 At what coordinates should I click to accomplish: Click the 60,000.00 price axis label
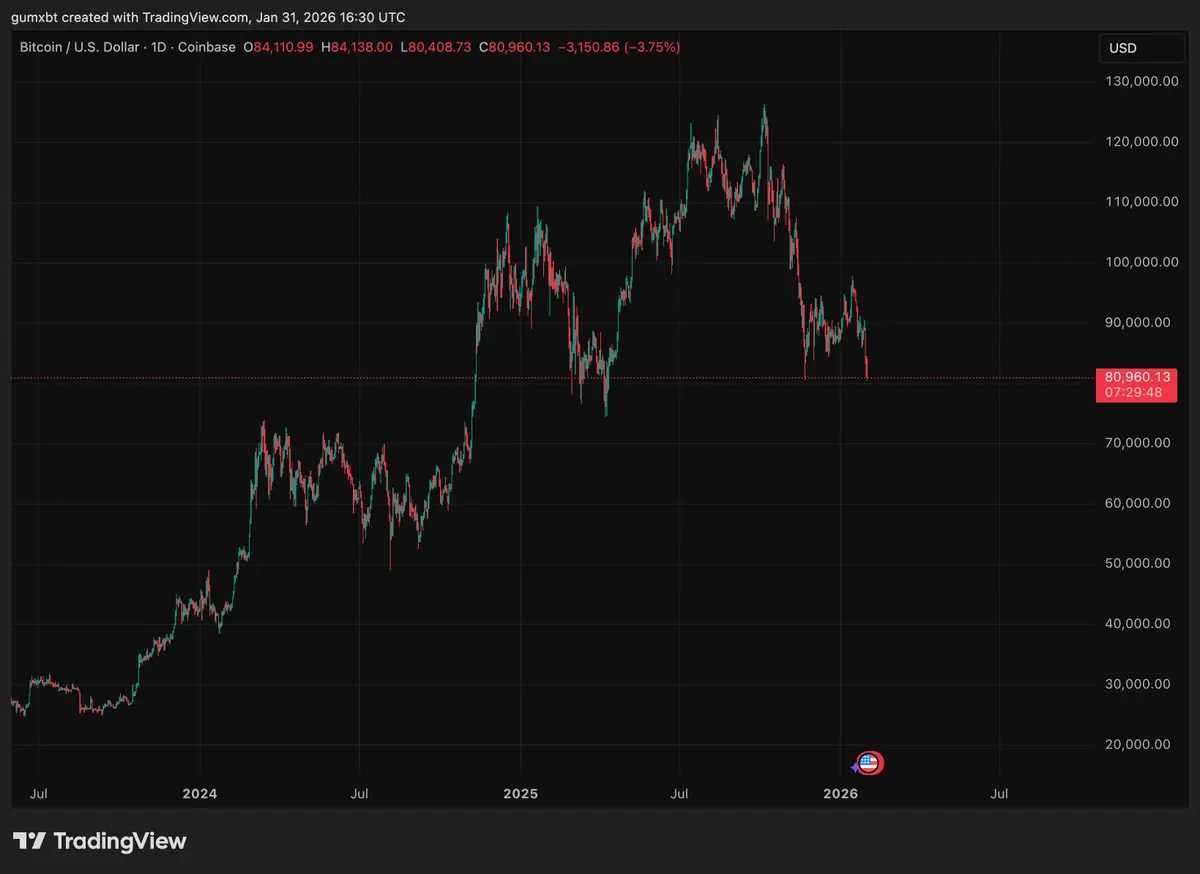coord(1138,503)
